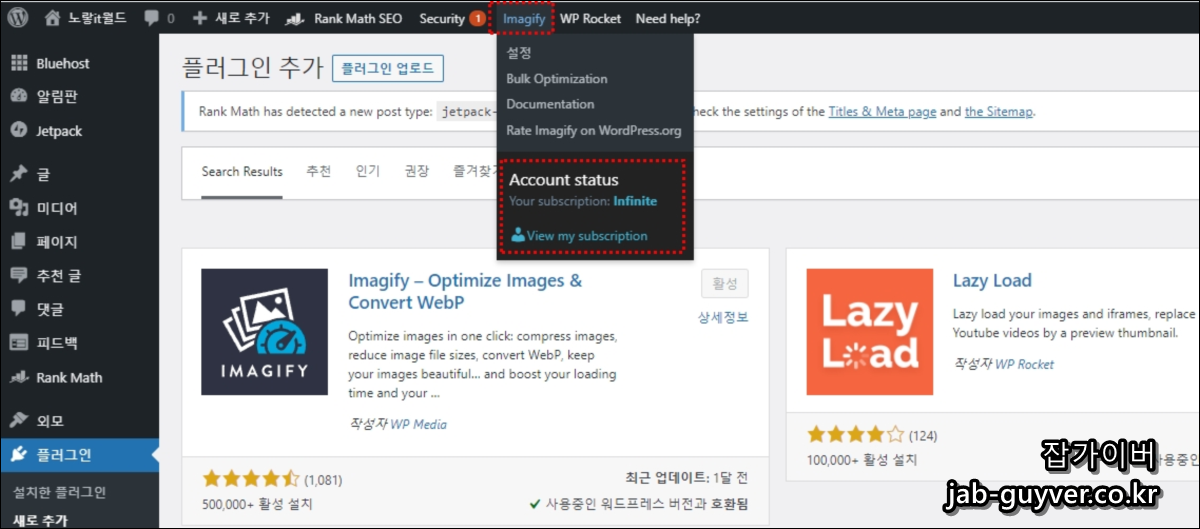Select 플러그인 plugins sidebar item
The height and width of the screenshot is (529, 1200).
[x=79, y=455]
